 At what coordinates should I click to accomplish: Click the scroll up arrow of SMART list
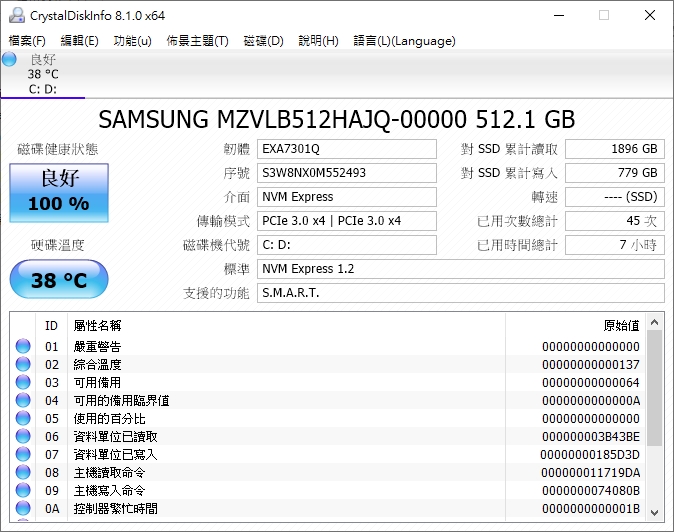click(655, 322)
